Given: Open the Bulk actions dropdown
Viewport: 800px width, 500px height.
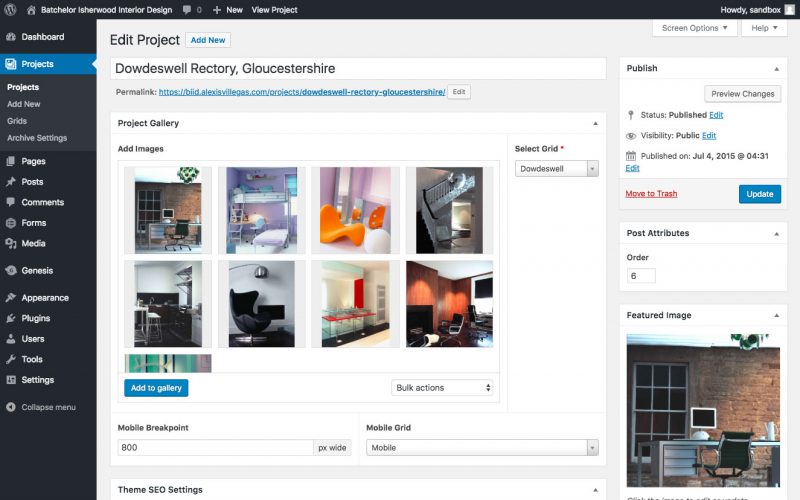Looking at the screenshot, I should tap(442, 388).
